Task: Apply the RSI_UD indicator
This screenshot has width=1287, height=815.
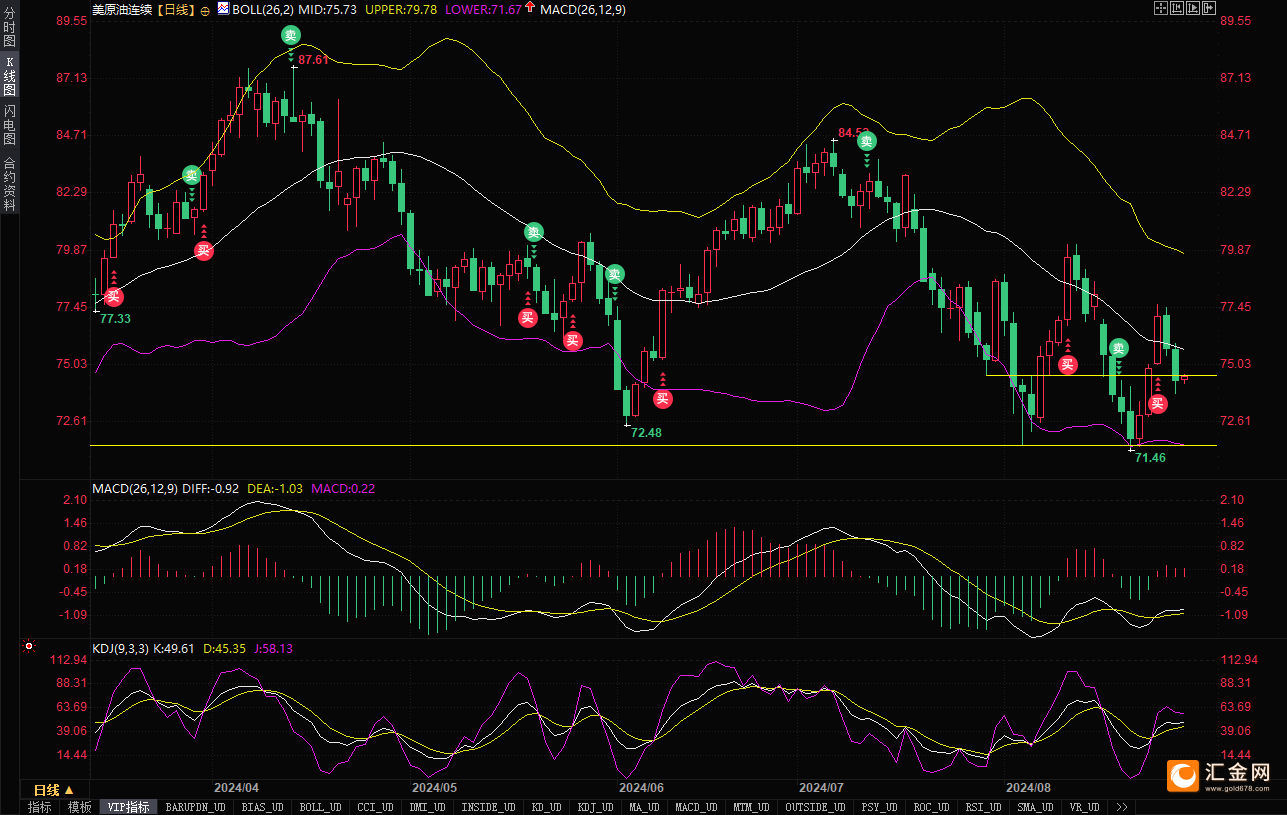Action: (x=983, y=807)
